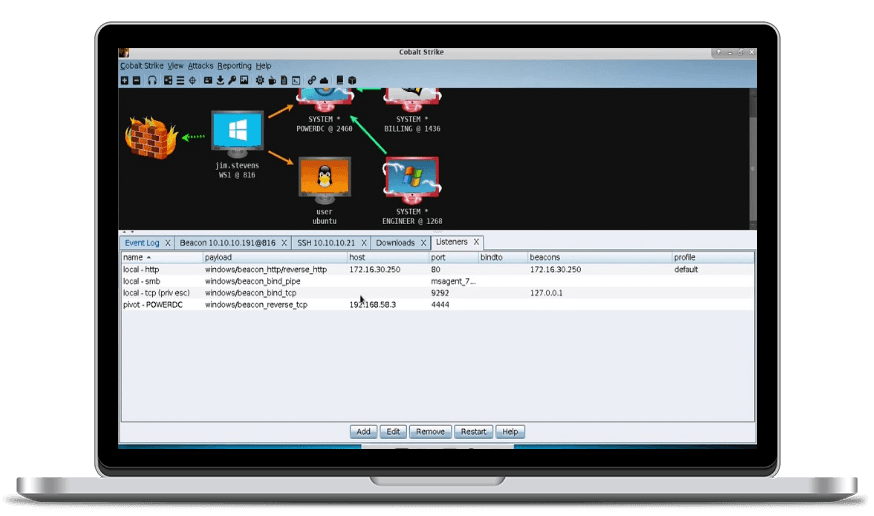
Task: Click the plus connect-to-team-server icon
Action: [x=125, y=80]
